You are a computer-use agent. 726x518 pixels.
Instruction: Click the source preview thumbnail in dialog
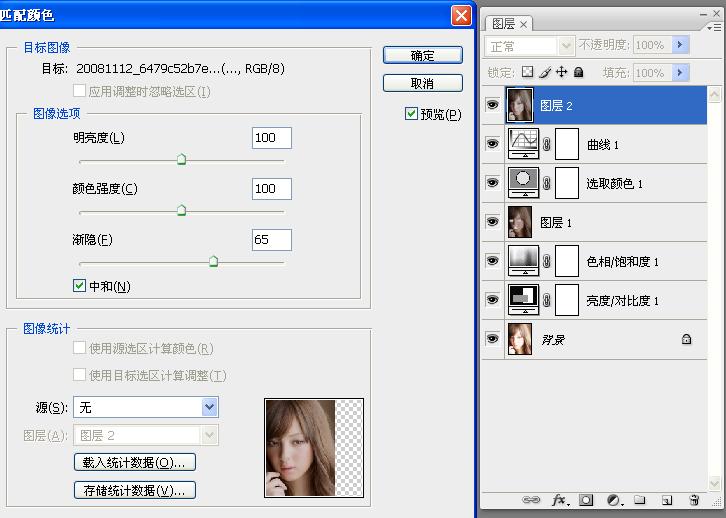[314, 448]
